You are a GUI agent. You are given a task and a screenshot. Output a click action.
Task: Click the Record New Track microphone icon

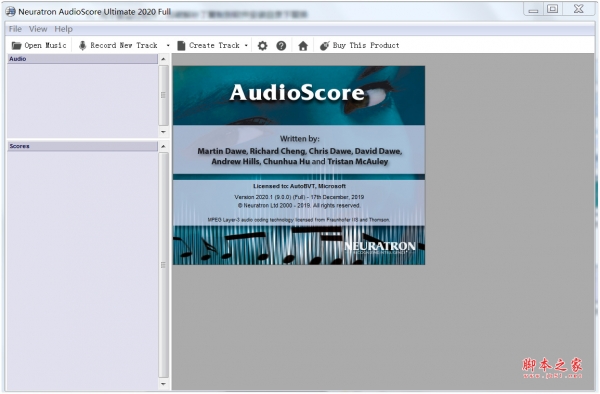pyautogui.click(x=82, y=46)
